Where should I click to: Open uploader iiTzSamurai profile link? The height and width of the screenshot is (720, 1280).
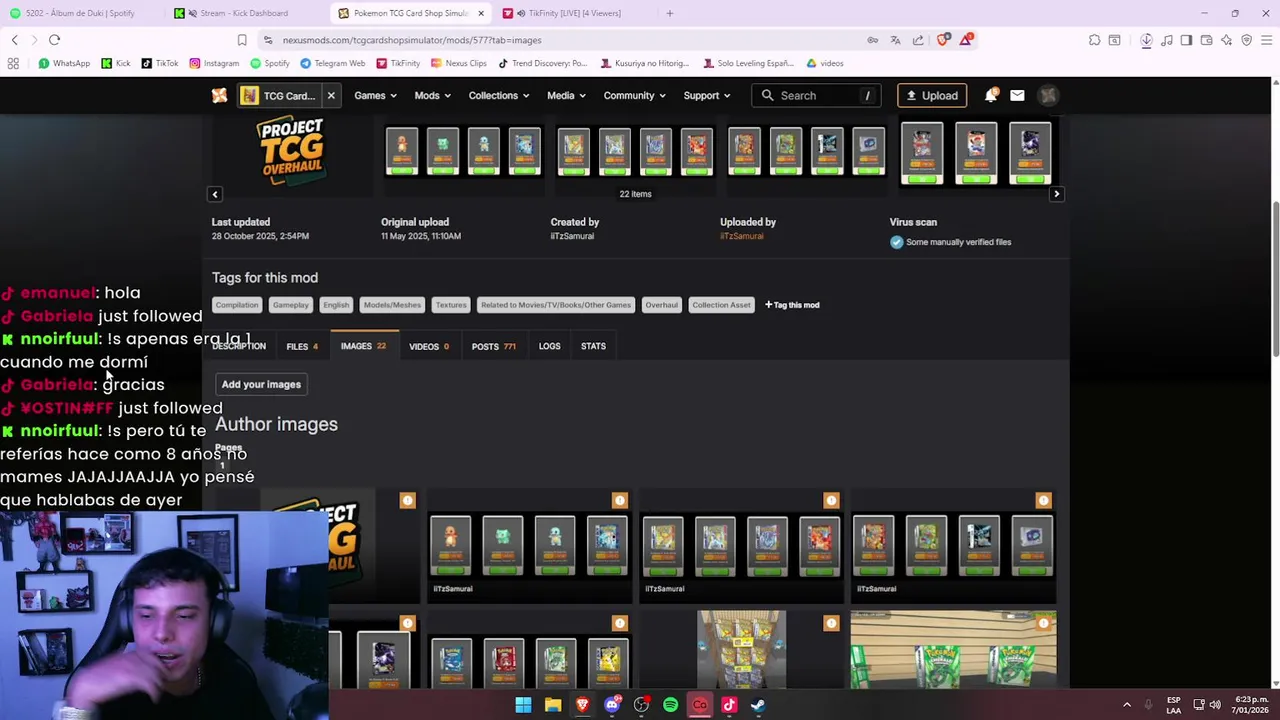[x=741, y=236]
